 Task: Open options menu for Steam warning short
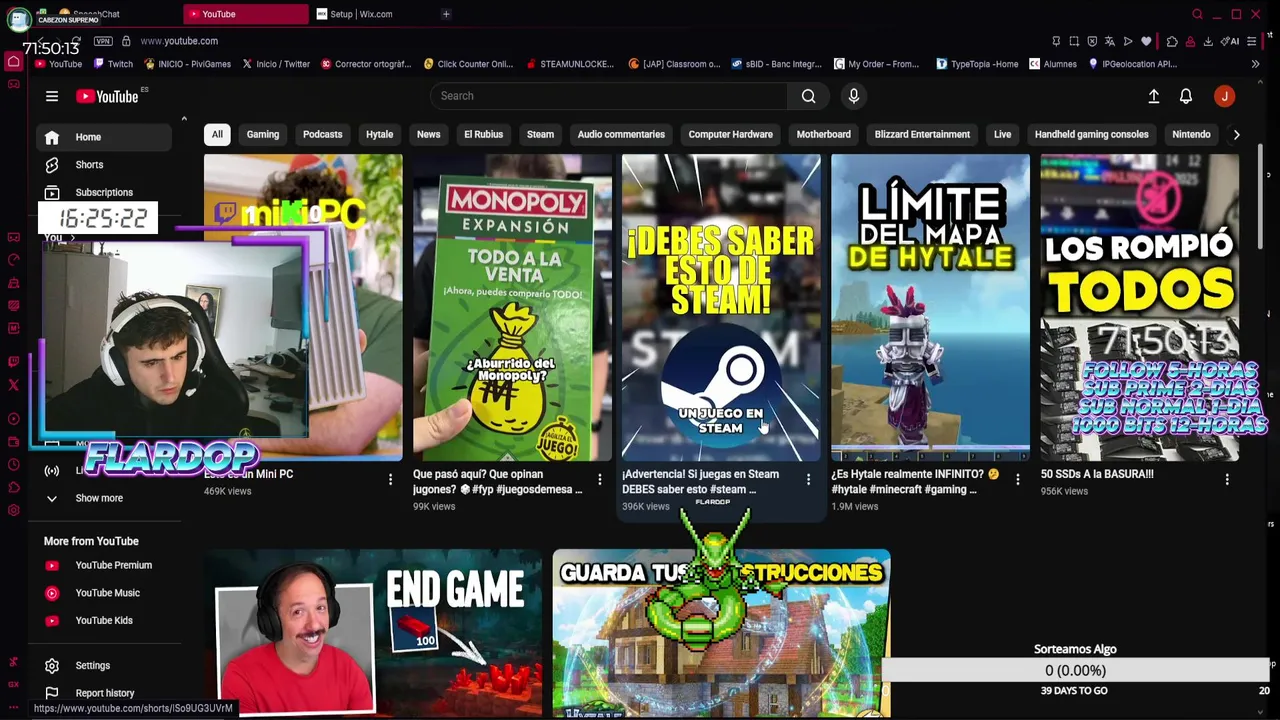tap(809, 480)
